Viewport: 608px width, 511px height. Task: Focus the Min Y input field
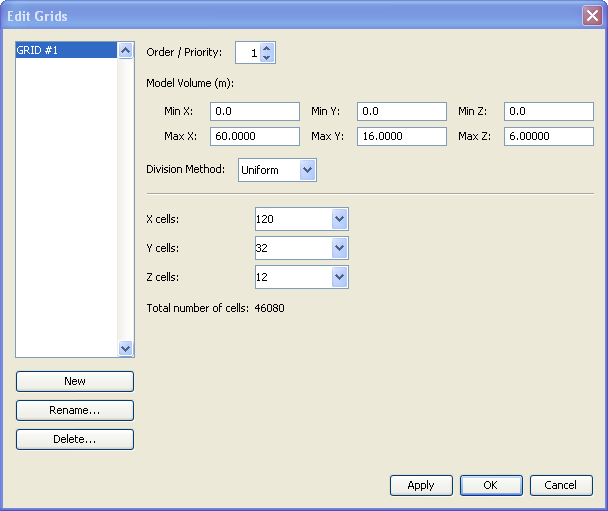401,112
